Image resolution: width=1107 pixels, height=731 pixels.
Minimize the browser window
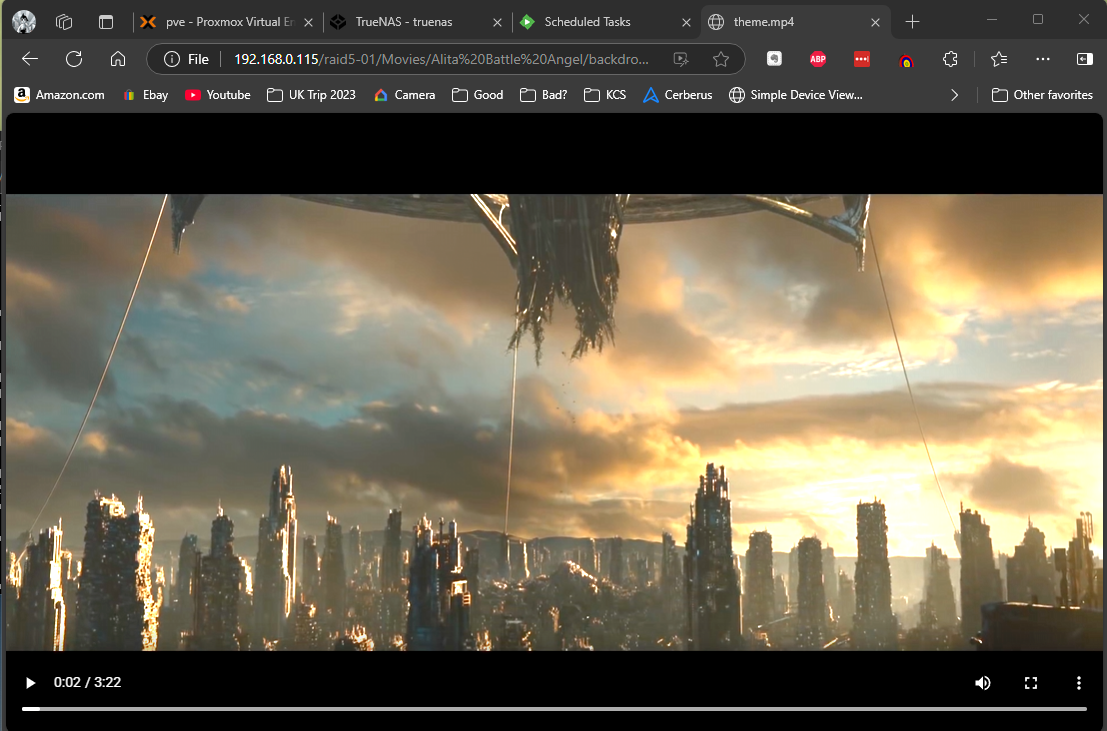click(x=992, y=20)
